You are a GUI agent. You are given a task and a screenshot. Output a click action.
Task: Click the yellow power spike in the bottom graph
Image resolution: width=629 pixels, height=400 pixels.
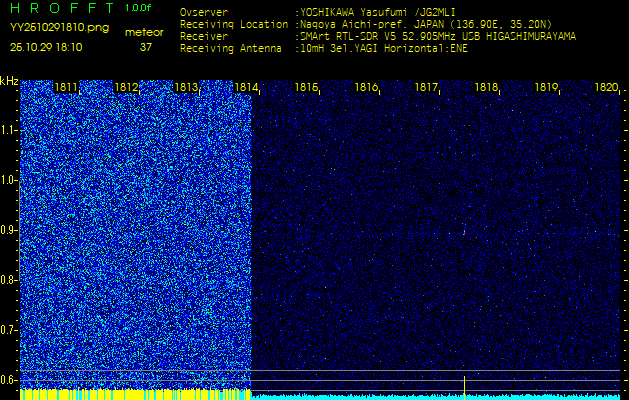point(465,387)
